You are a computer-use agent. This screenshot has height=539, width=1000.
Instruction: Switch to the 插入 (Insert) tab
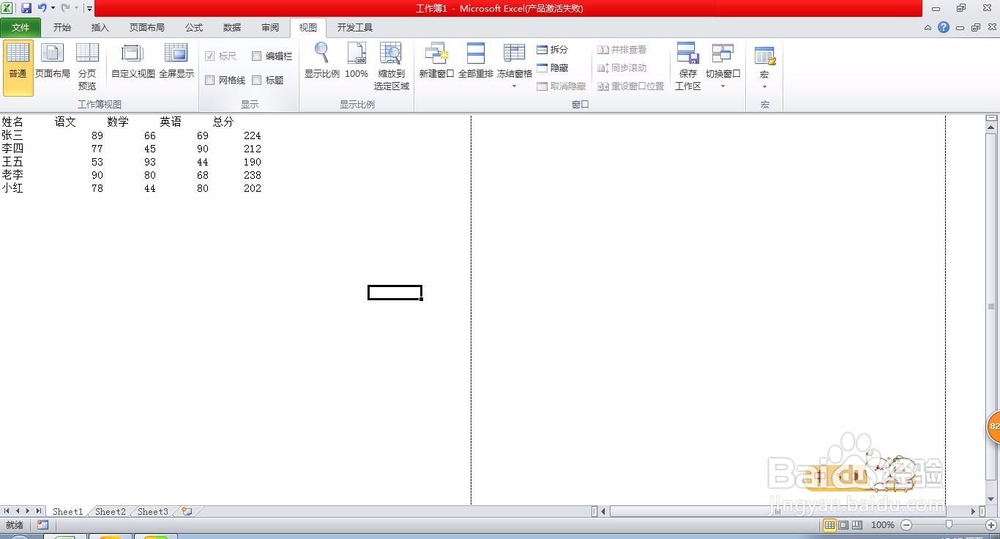pos(100,27)
